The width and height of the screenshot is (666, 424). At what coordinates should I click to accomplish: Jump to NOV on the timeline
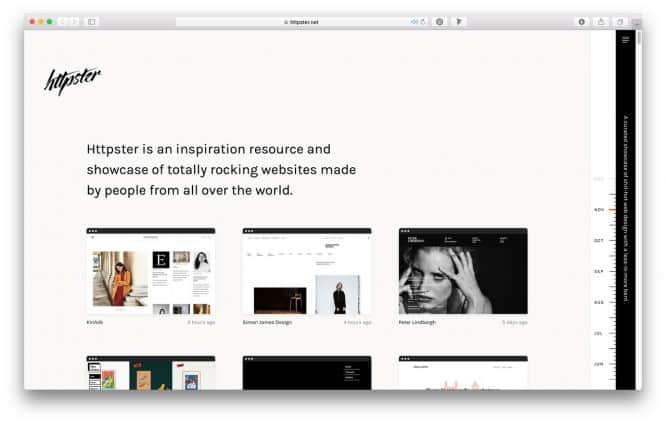tap(598, 210)
